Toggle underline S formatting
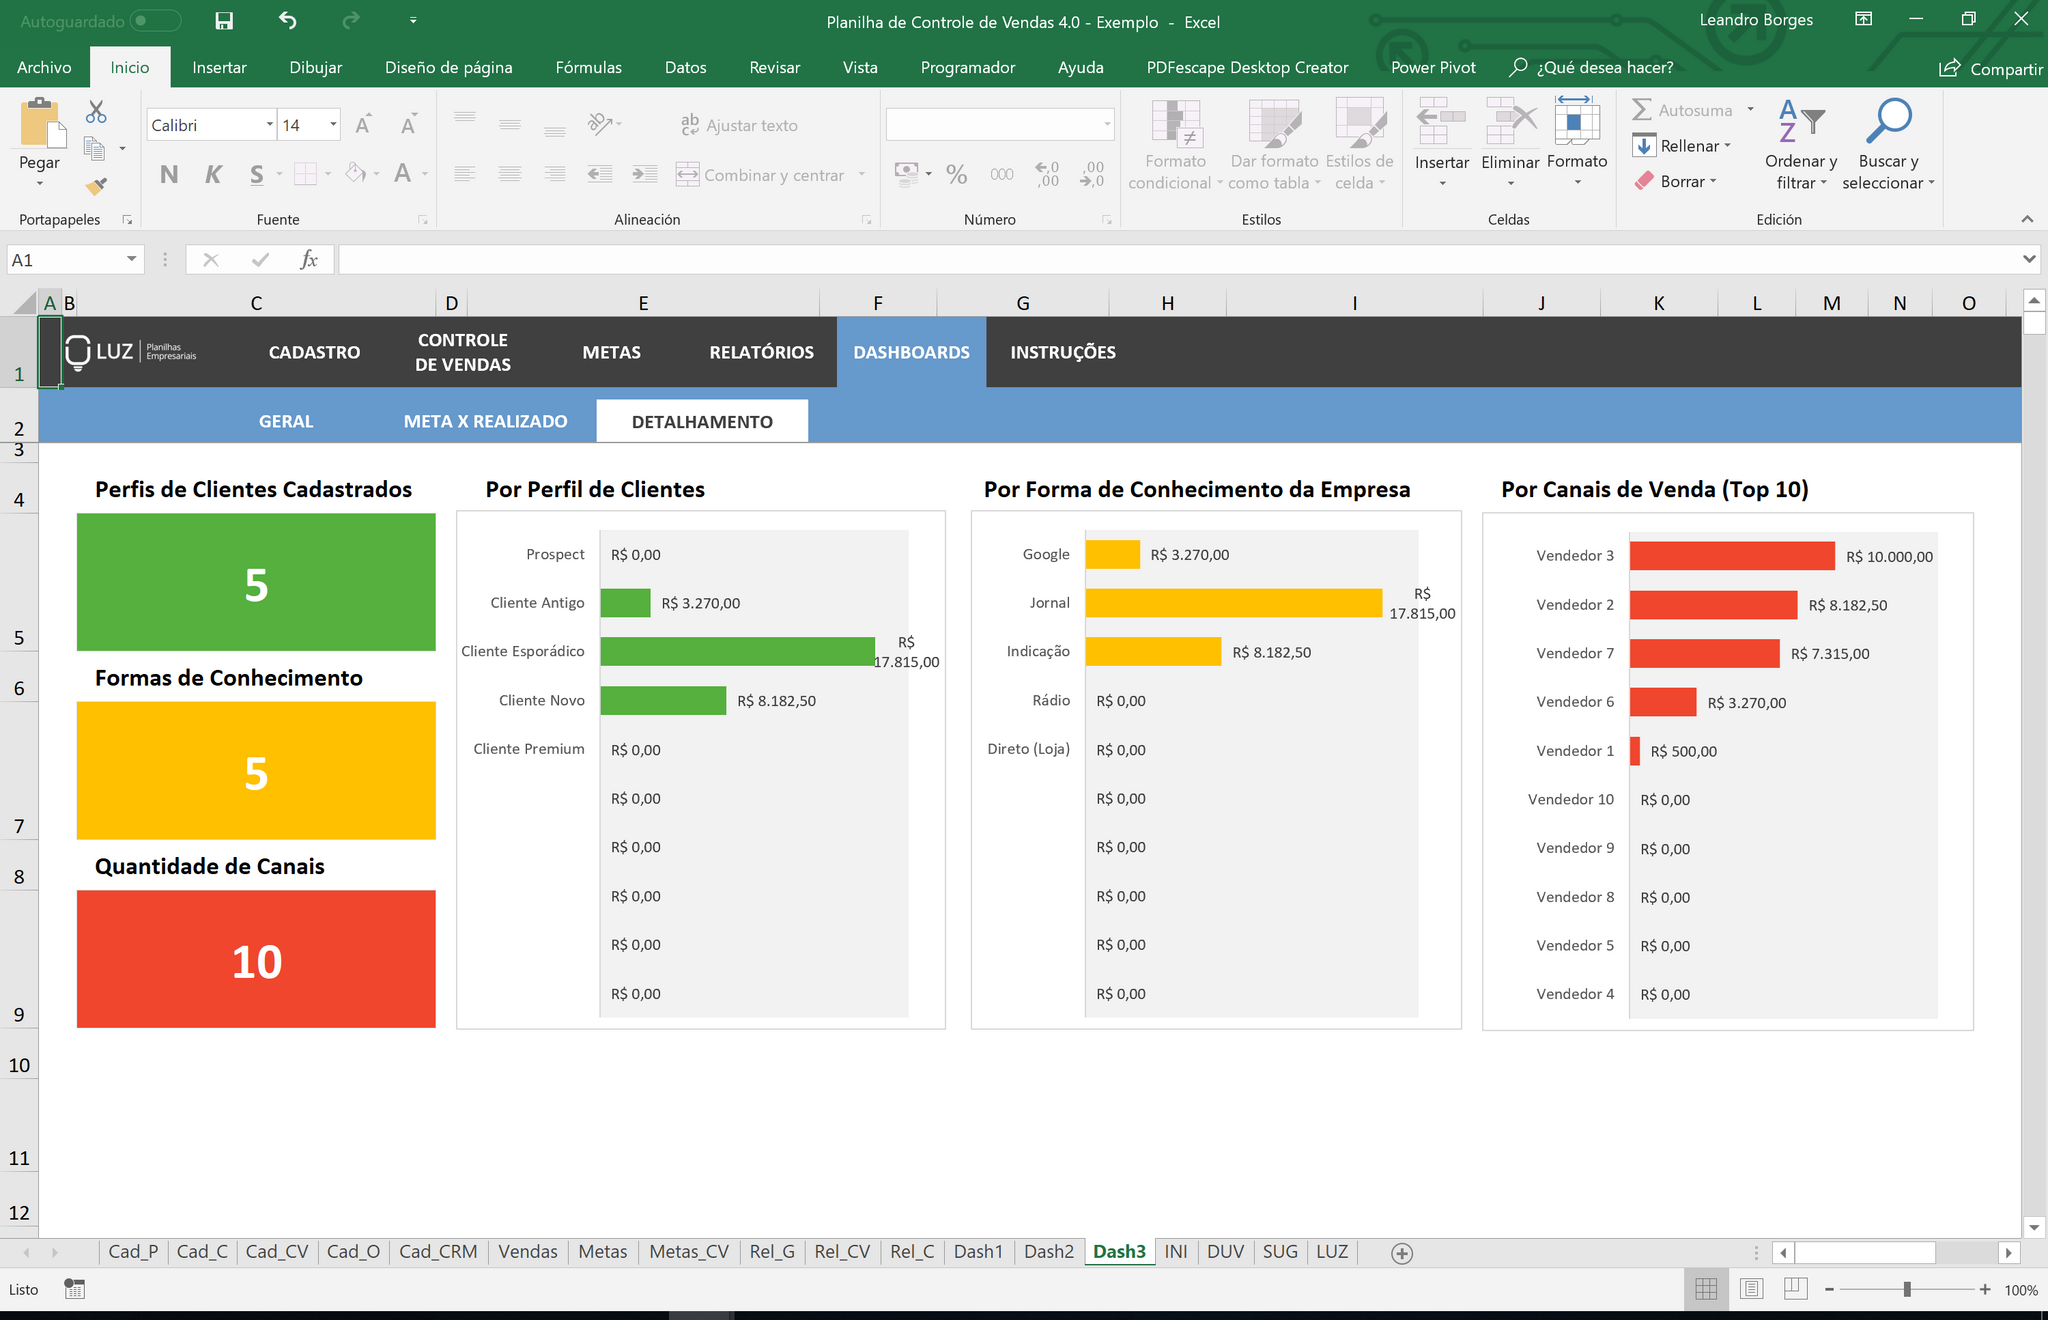This screenshot has width=2048, height=1320. [x=257, y=175]
